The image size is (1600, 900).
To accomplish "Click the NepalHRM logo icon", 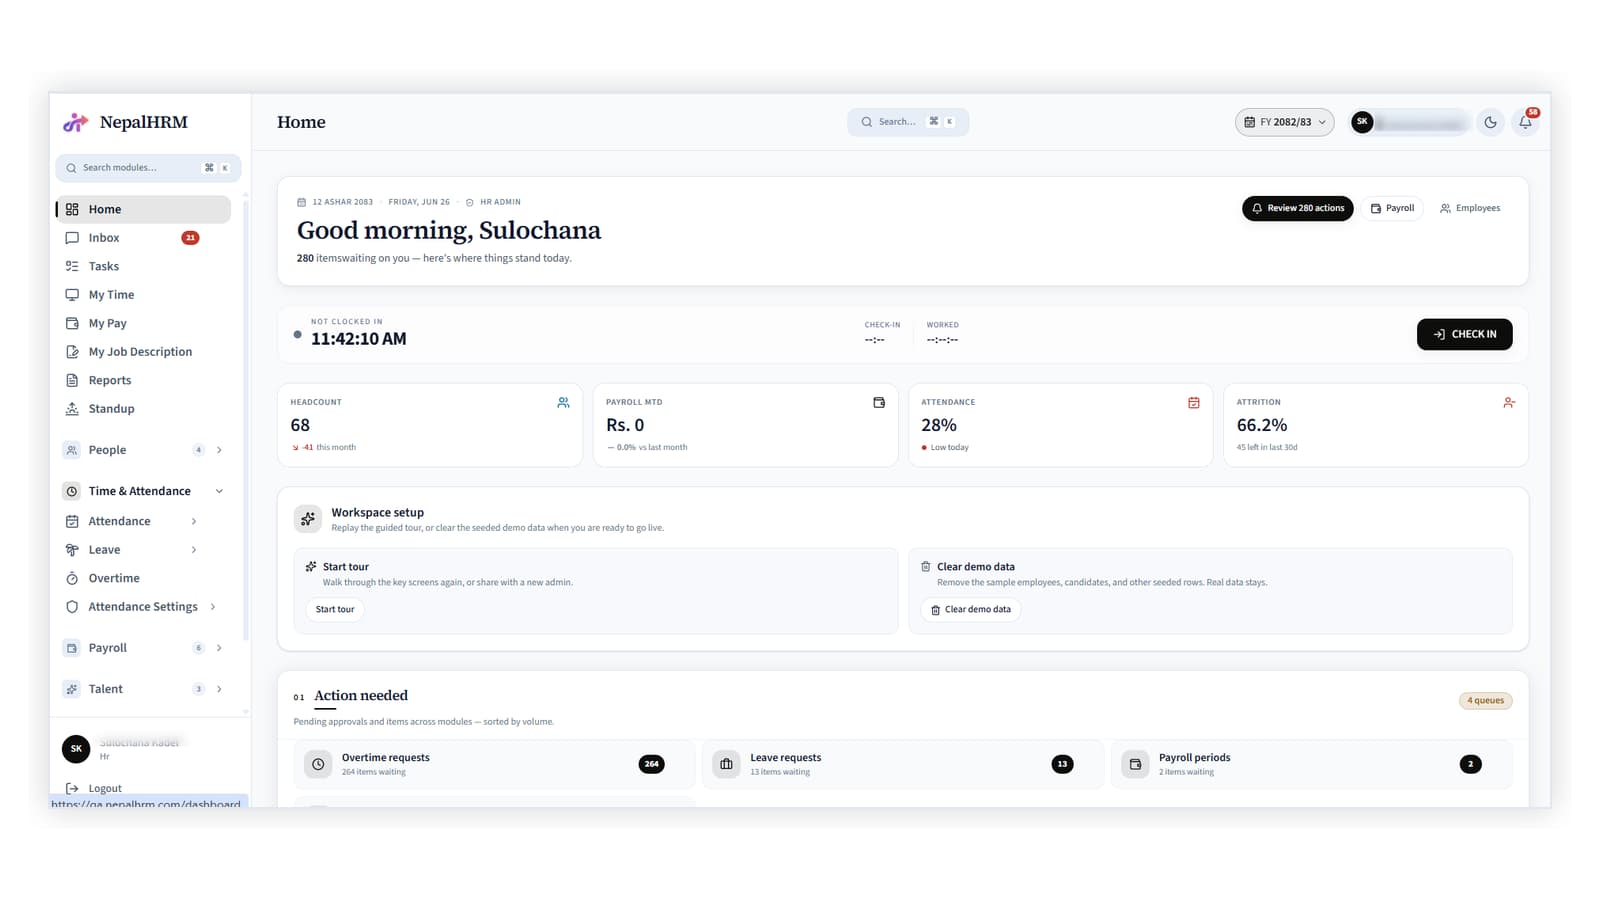I will [x=75, y=122].
